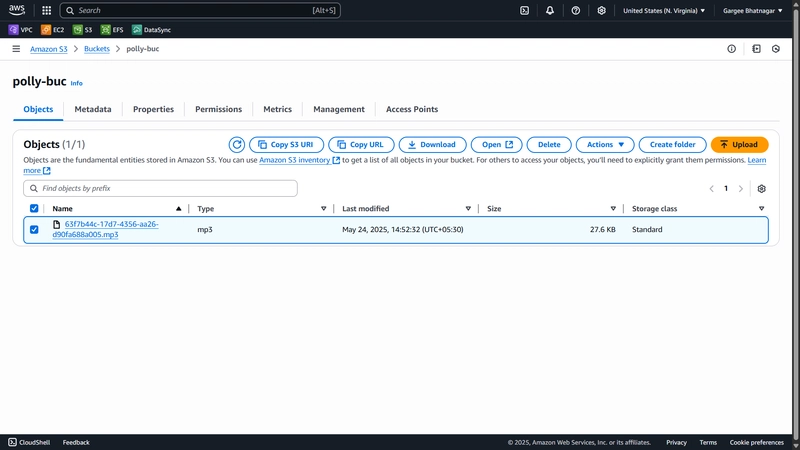Click the Copy S3 URI button

click(286, 144)
